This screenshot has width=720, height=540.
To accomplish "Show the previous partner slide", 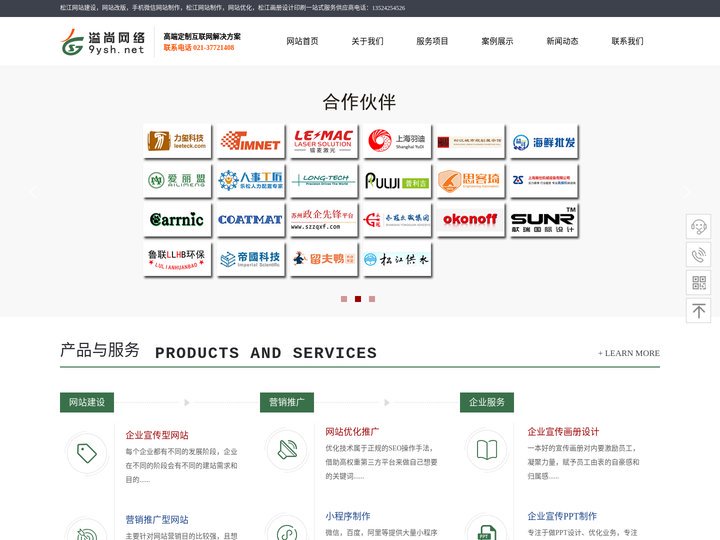I will [x=33, y=191].
